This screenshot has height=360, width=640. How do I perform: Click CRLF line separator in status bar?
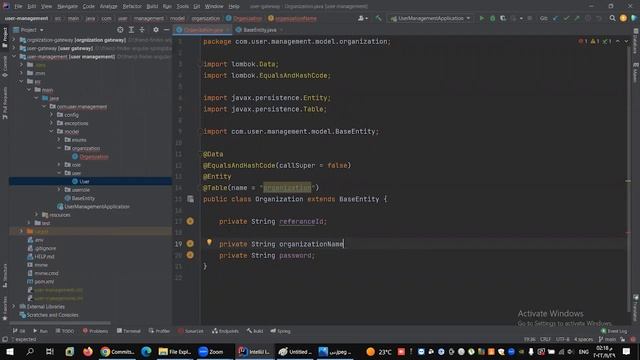(545, 339)
